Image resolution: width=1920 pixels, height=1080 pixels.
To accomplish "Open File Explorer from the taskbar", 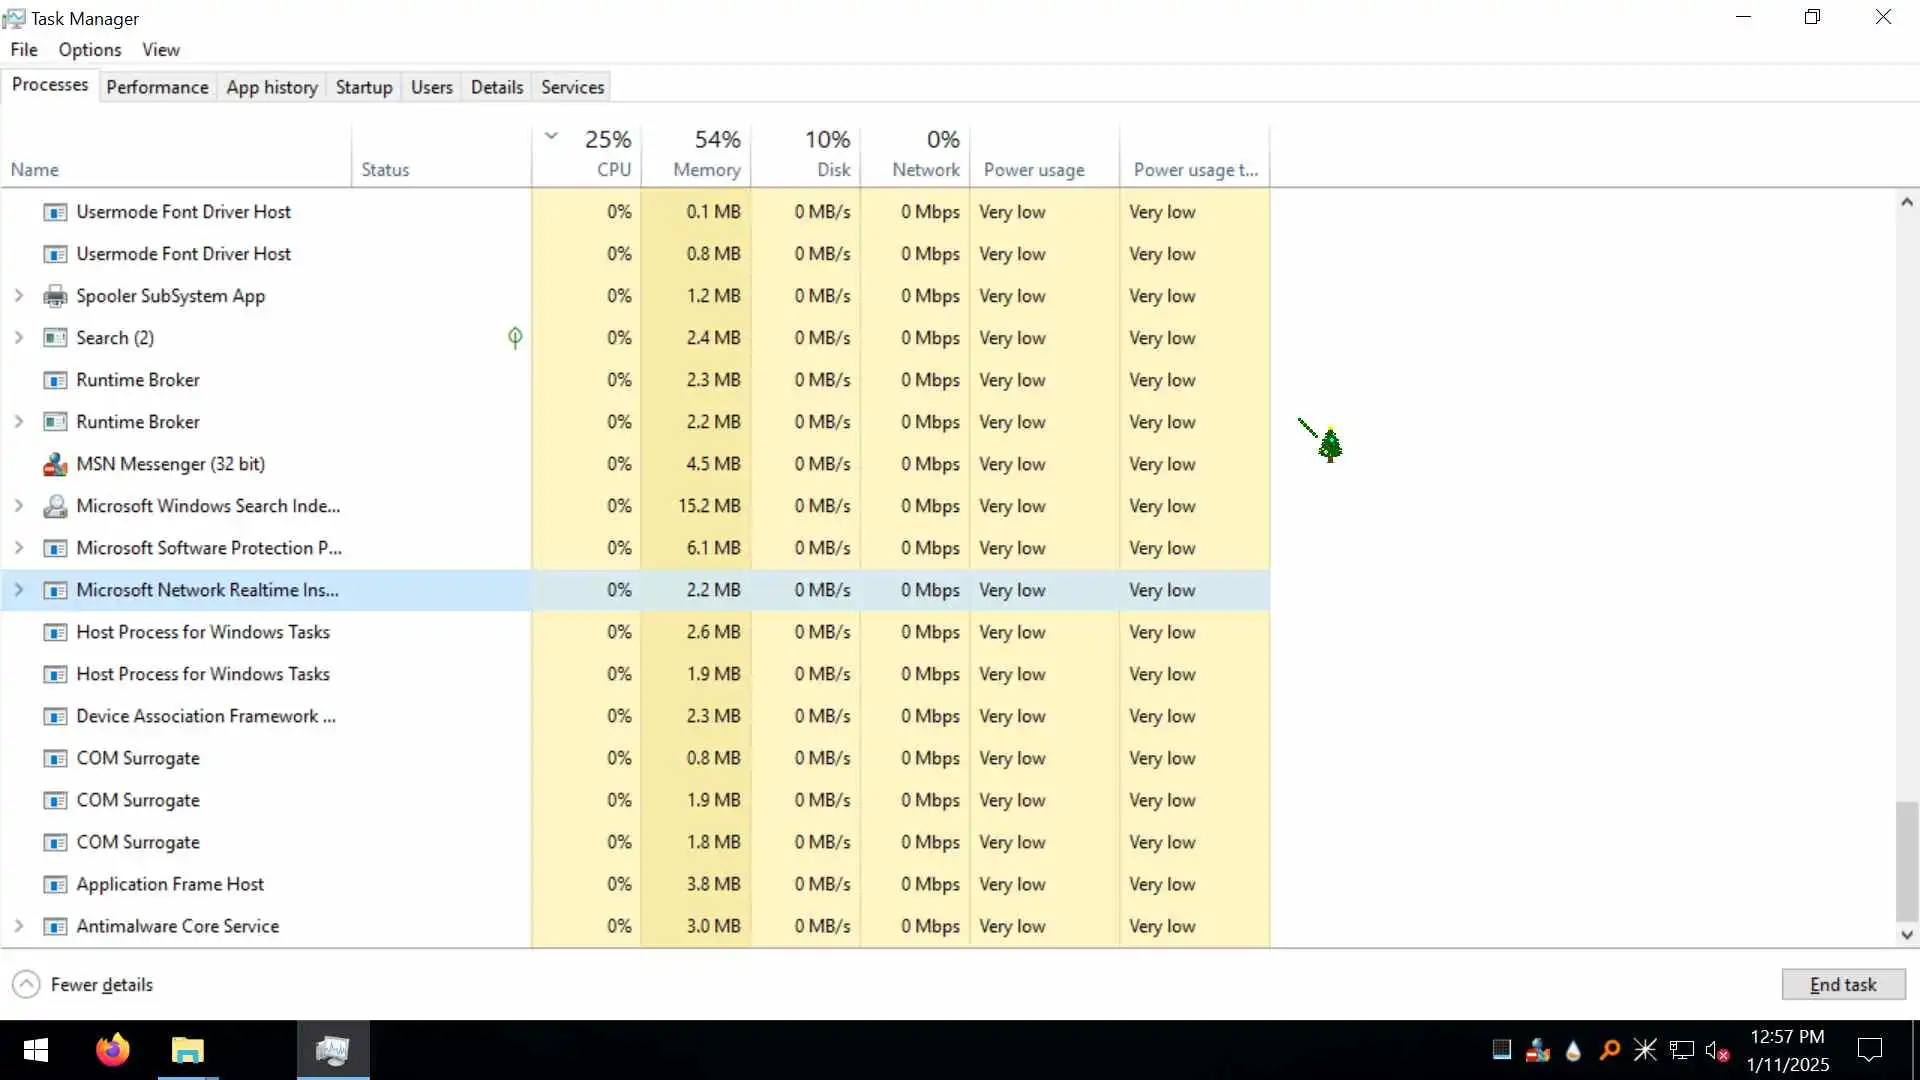I will click(x=187, y=1050).
